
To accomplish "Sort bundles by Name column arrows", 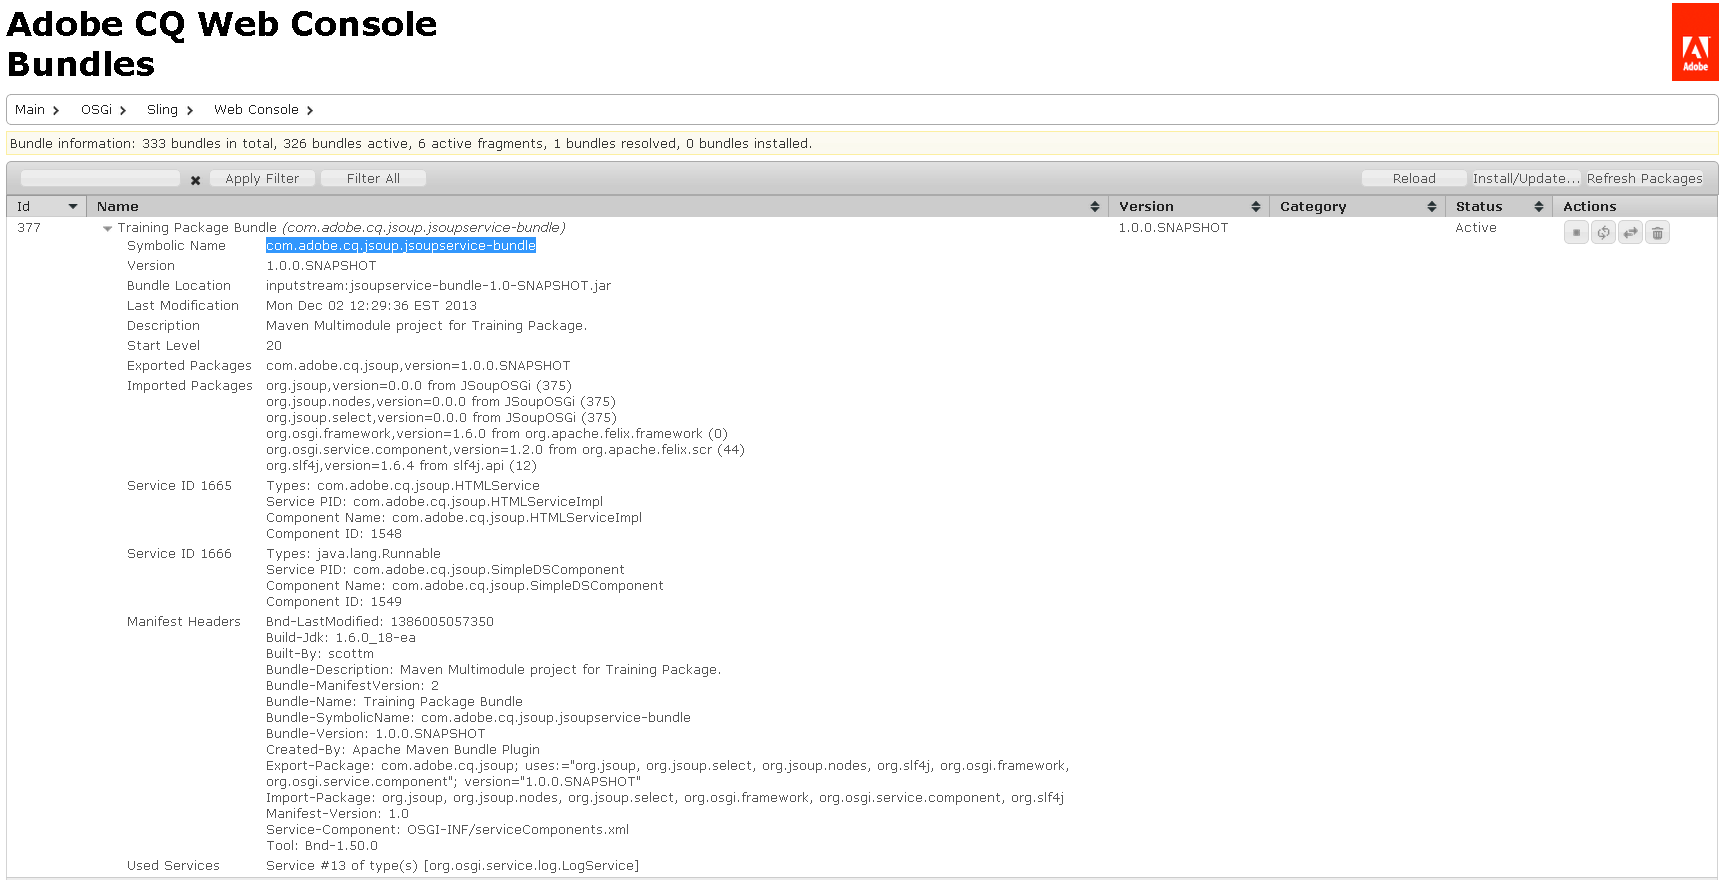I will [1095, 207].
